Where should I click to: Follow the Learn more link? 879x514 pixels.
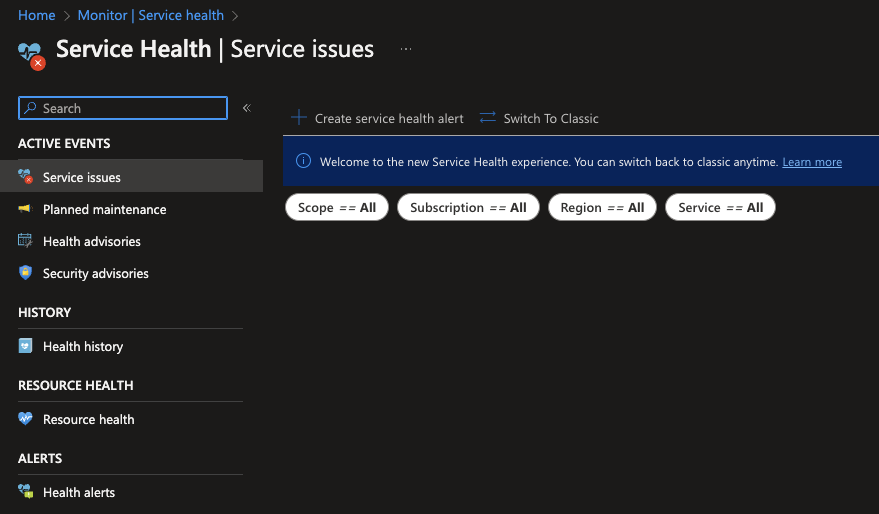tap(812, 162)
